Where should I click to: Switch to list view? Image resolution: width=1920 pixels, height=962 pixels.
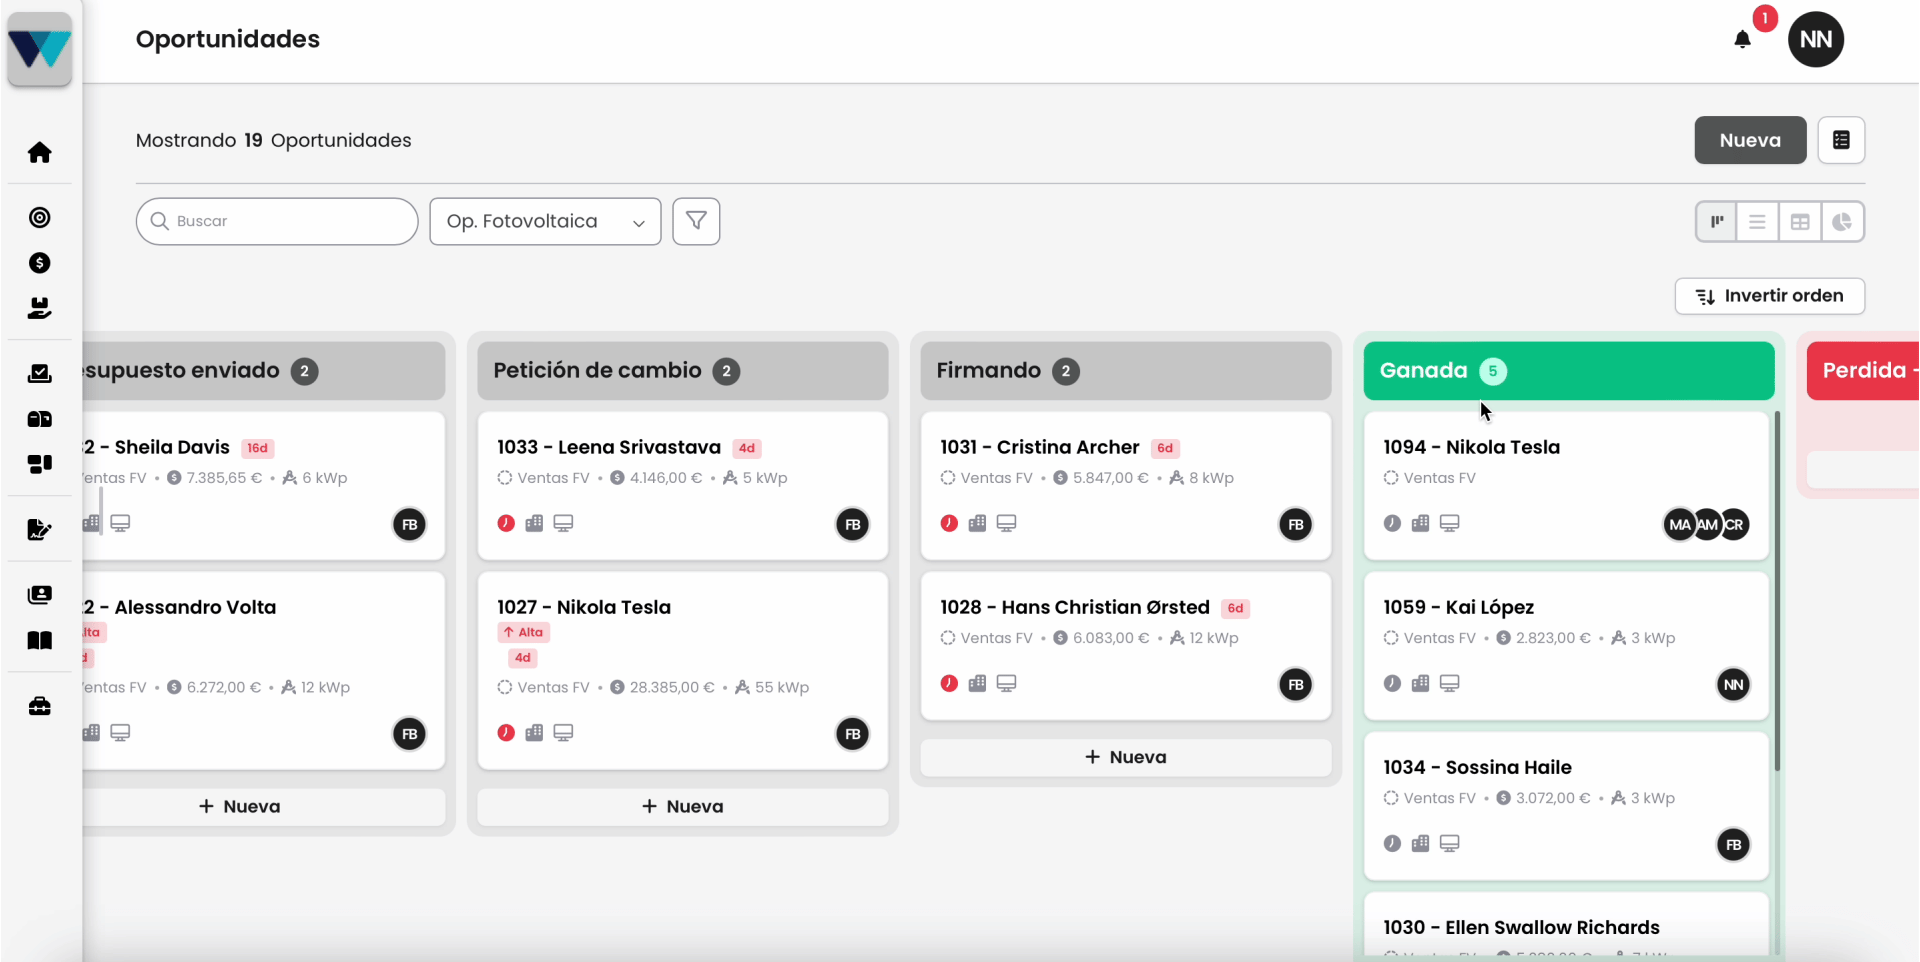[x=1757, y=221]
